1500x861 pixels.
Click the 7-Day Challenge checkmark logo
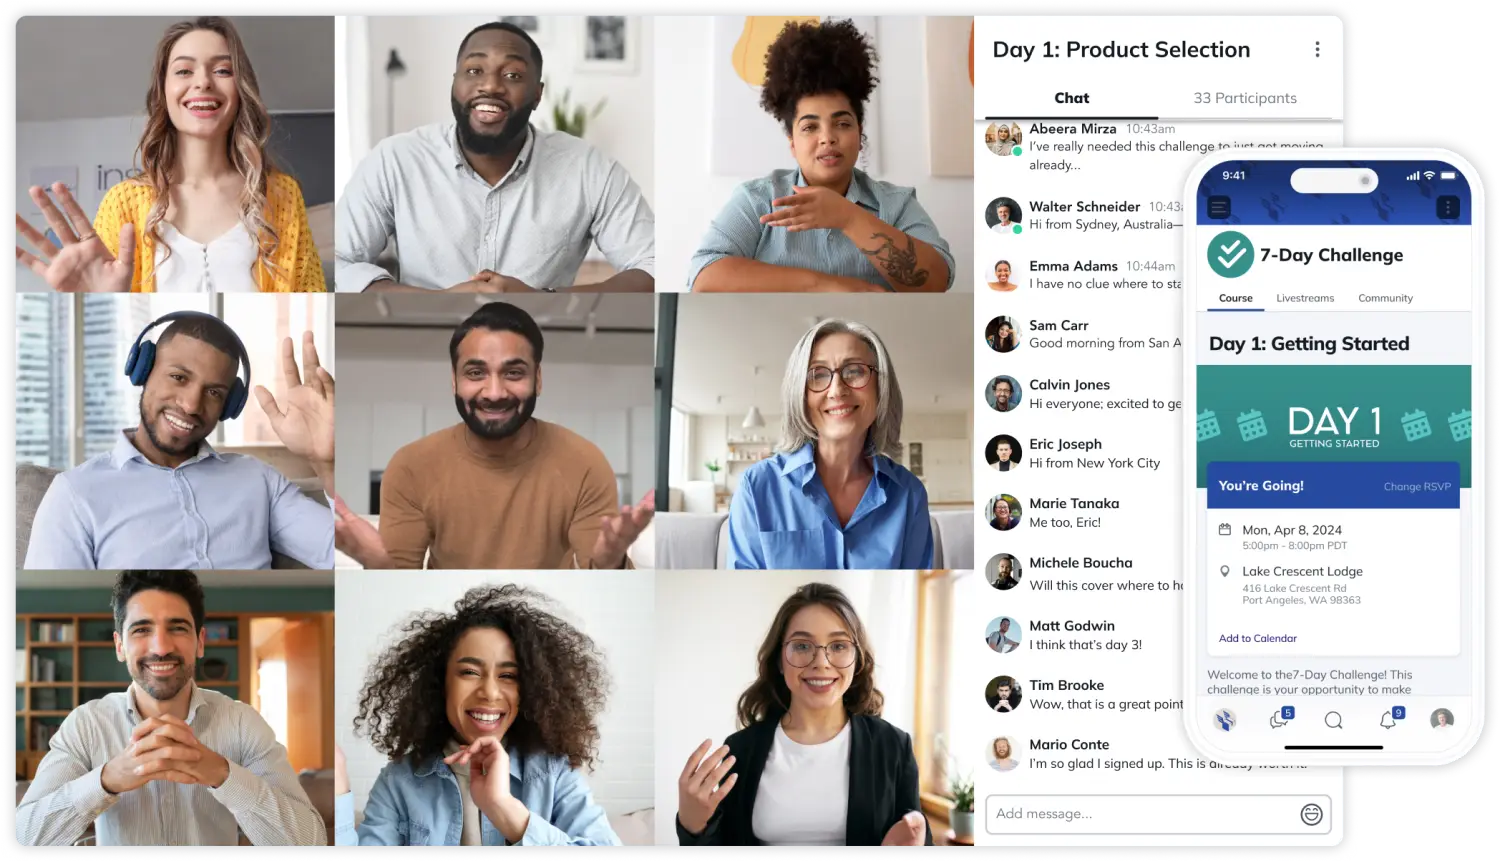pyautogui.click(x=1230, y=255)
